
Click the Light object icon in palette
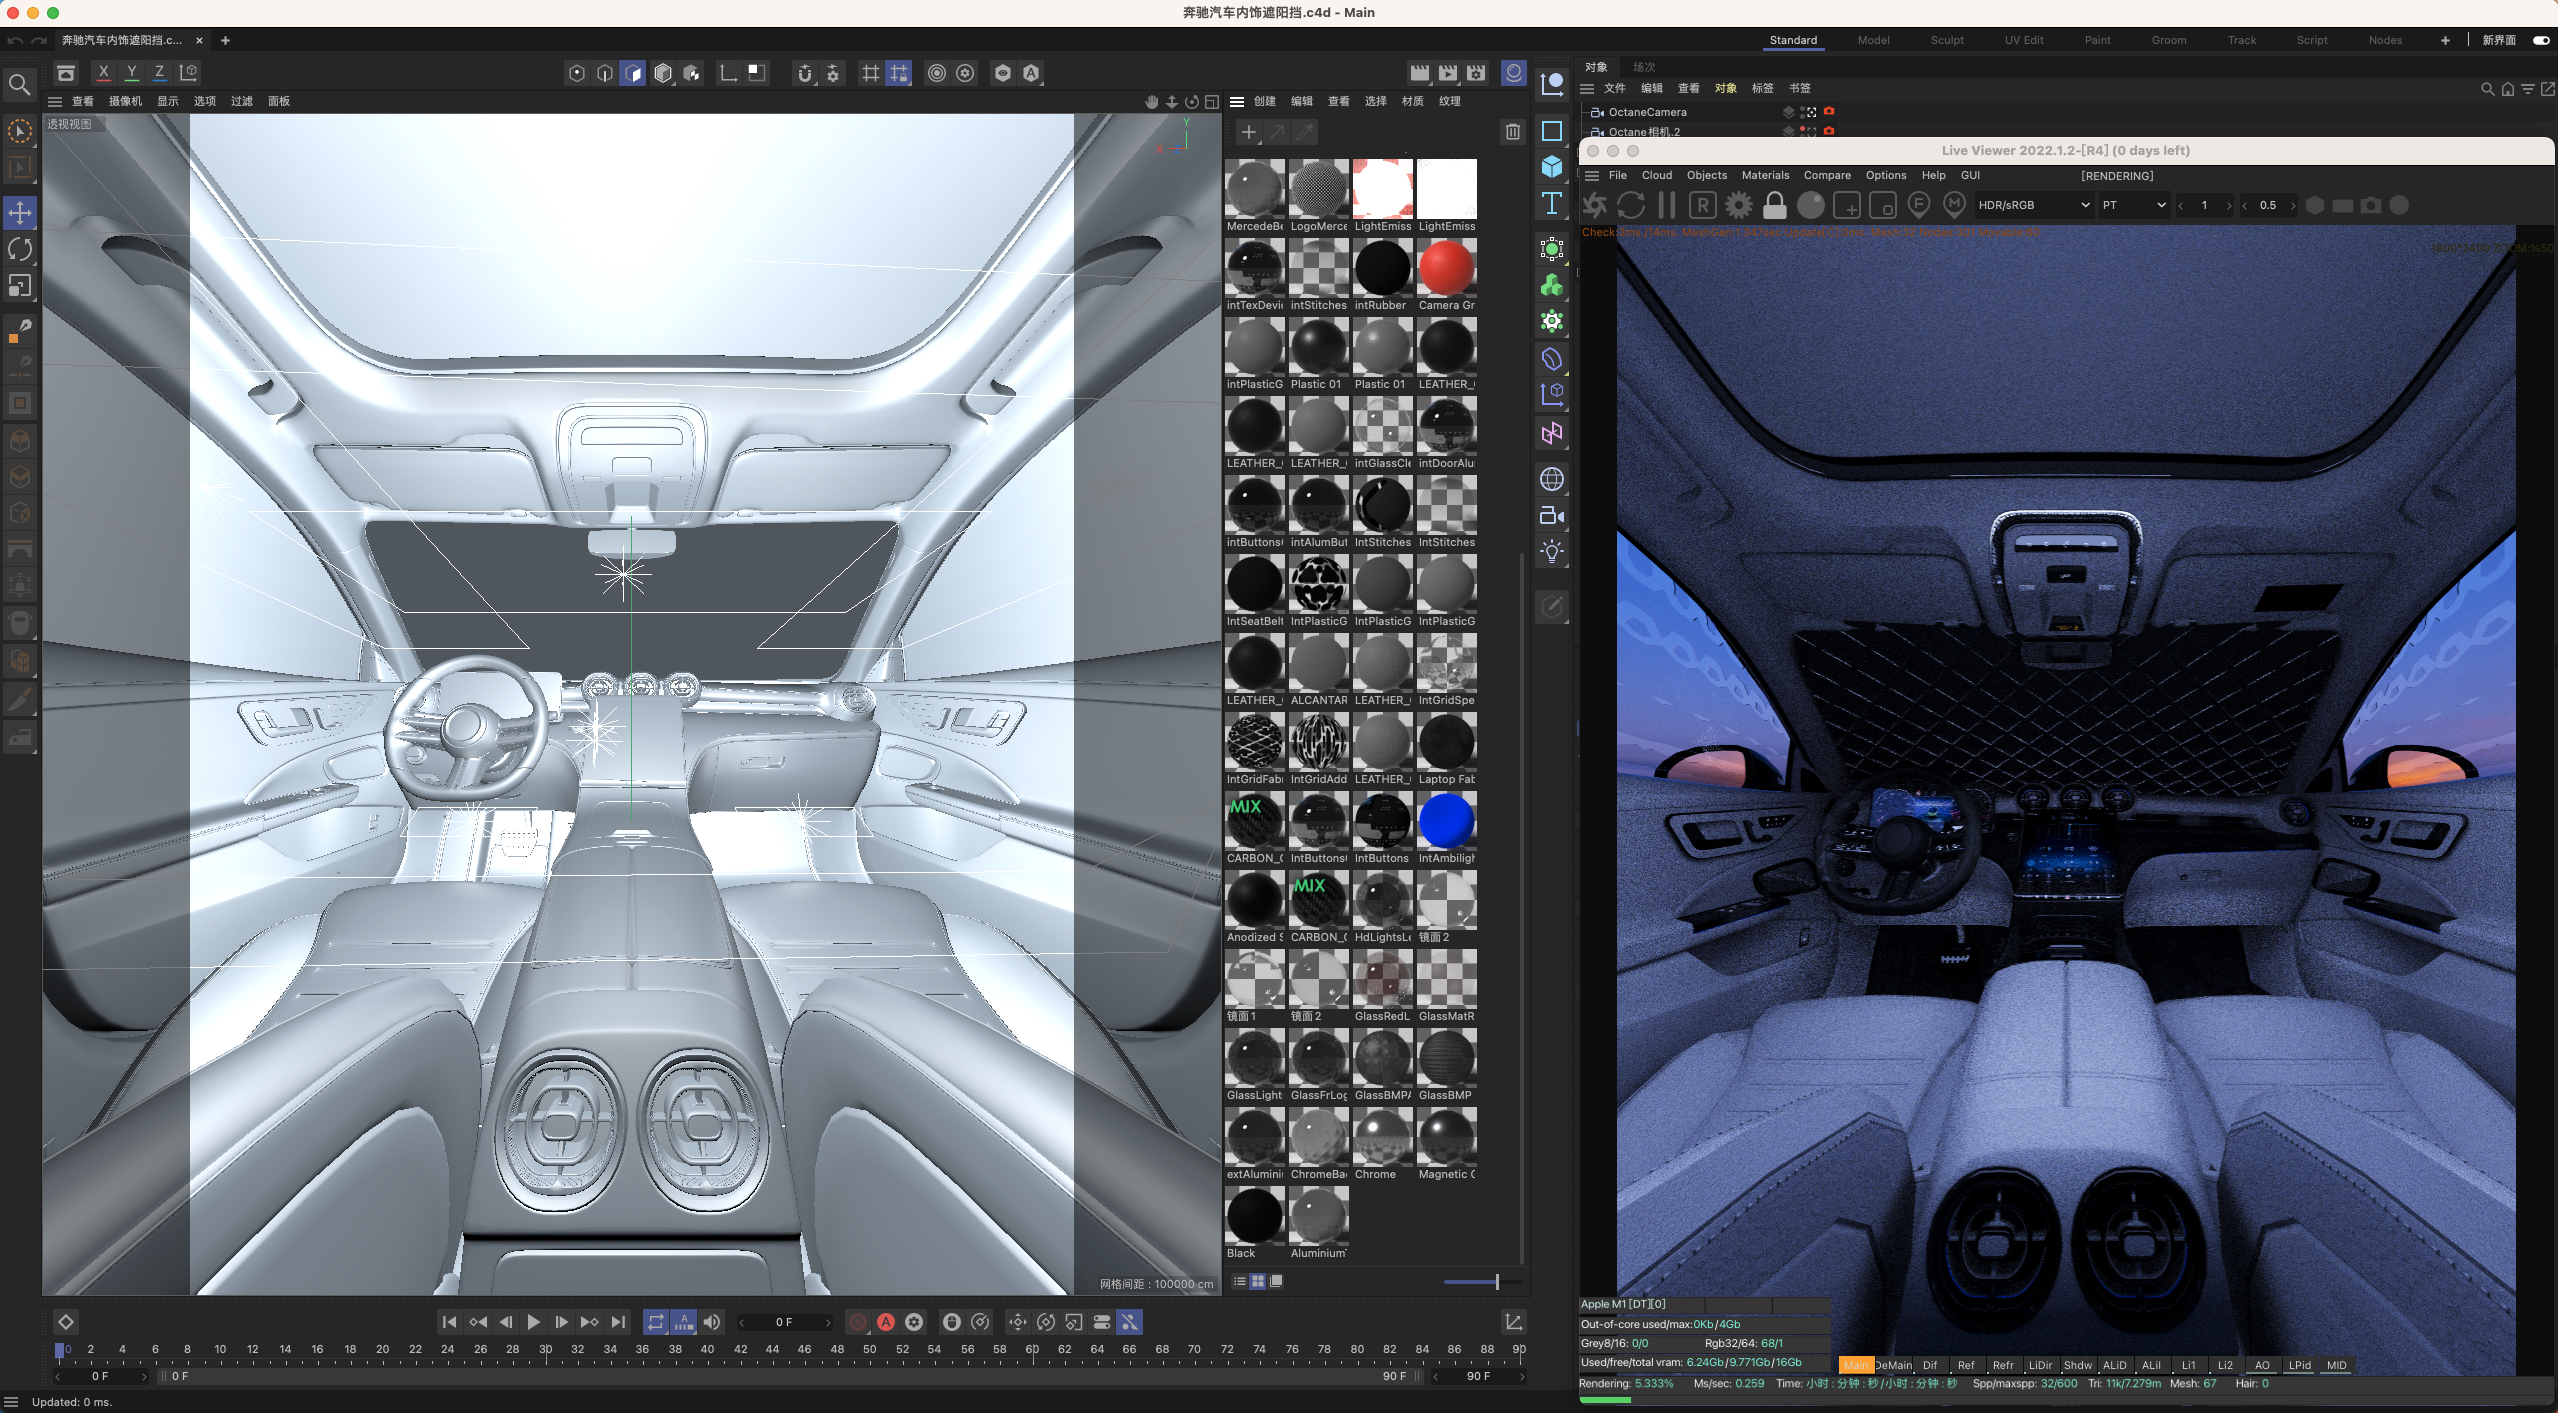tap(1552, 552)
